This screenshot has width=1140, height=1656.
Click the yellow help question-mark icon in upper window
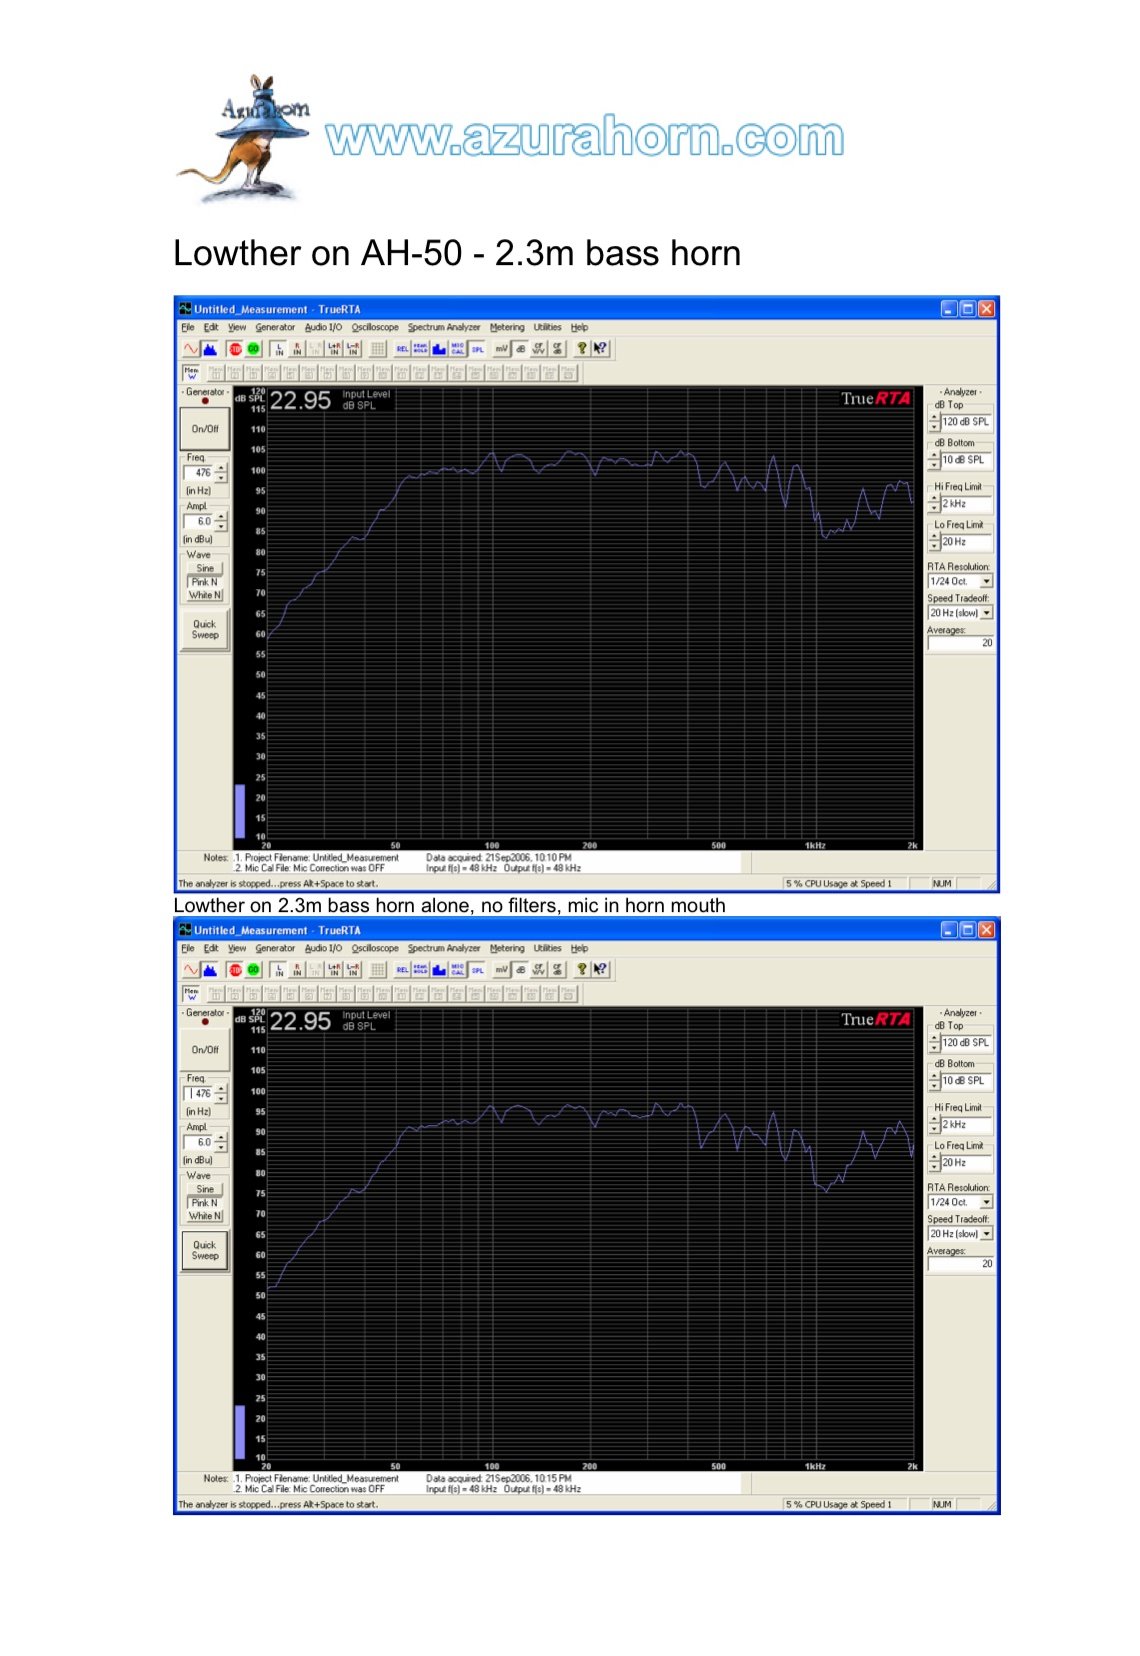click(x=581, y=349)
